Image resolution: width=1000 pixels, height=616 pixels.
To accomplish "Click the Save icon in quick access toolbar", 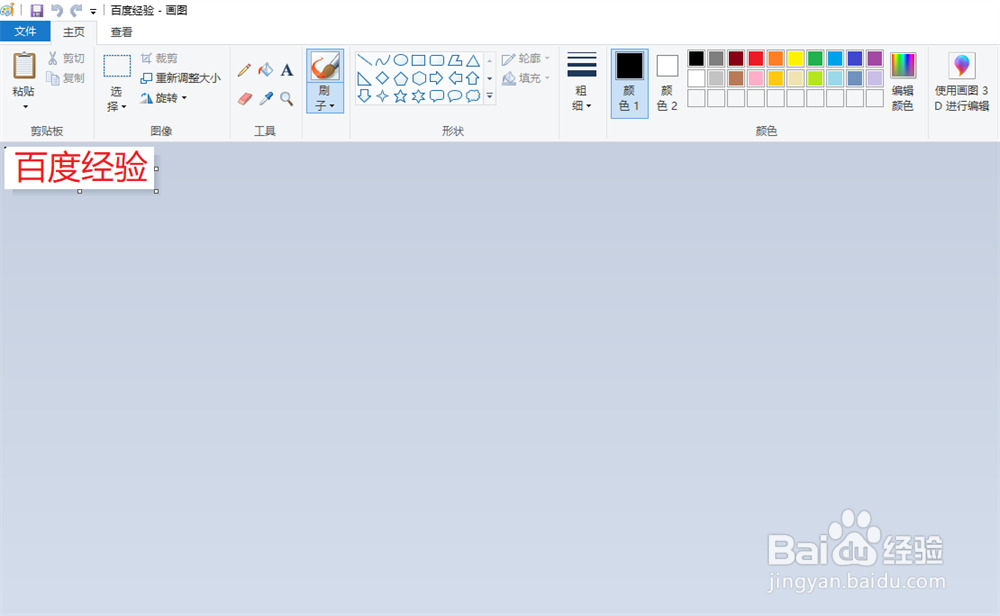I will (37, 10).
